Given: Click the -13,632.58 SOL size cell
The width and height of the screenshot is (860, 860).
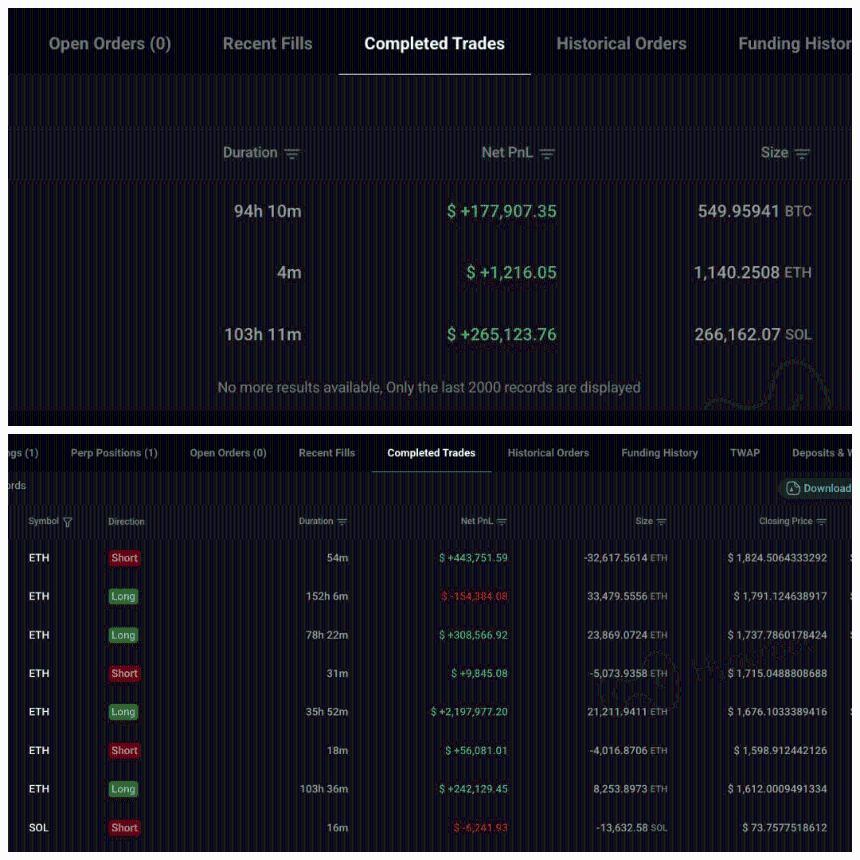Looking at the screenshot, I should click(x=632, y=828).
